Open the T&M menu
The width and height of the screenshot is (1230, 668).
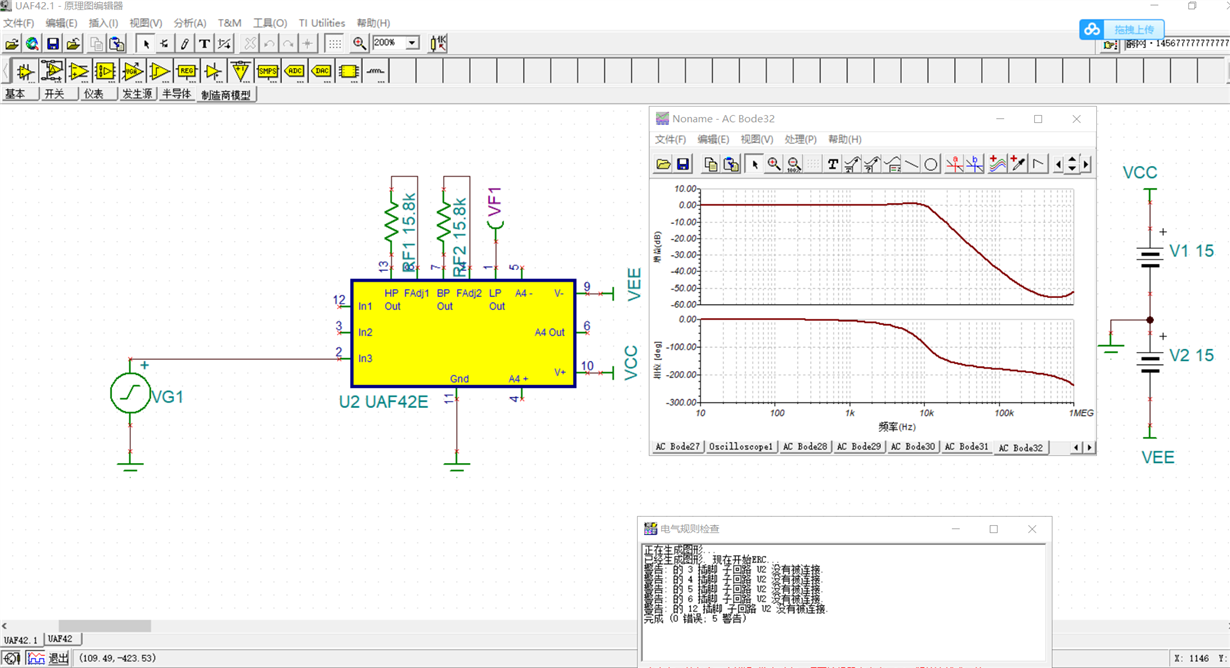point(230,23)
